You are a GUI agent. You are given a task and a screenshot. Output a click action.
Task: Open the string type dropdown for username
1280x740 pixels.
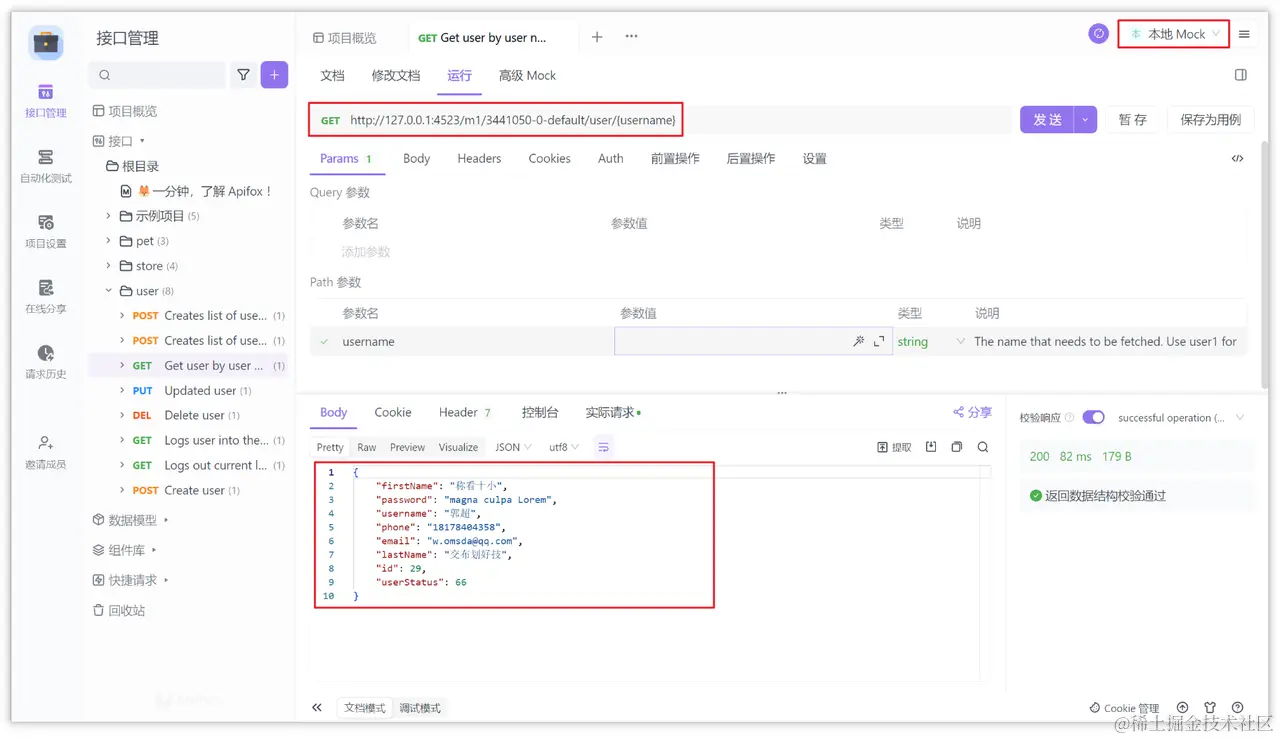pos(931,341)
